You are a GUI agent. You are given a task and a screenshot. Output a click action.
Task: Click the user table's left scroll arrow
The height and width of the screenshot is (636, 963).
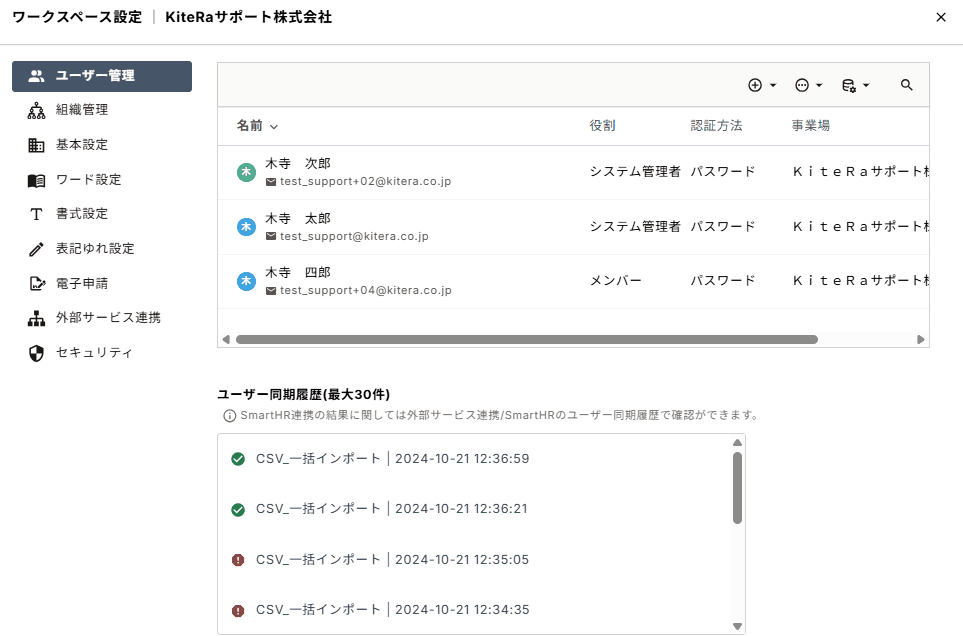click(x=226, y=339)
